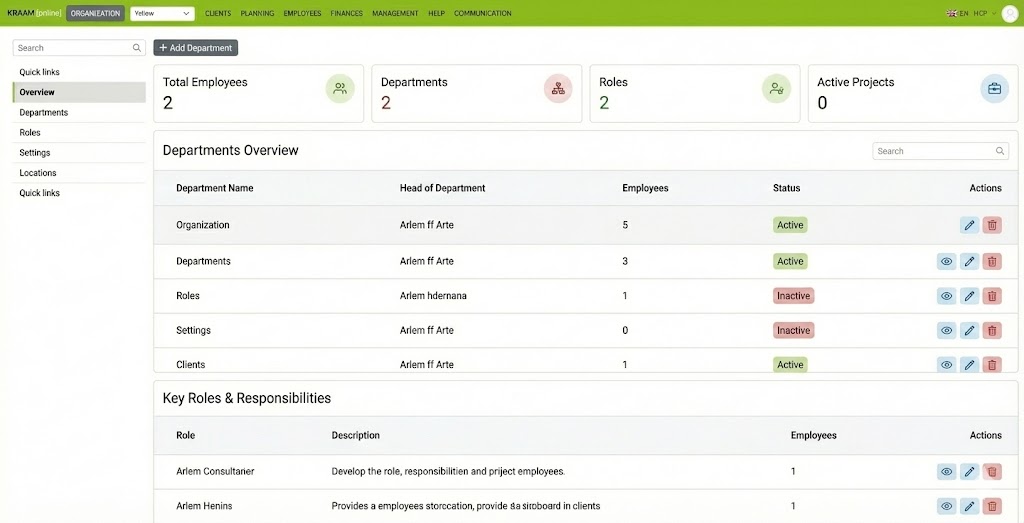
Task: Edit the Departments row with pencil icon
Action: (969, 261)
